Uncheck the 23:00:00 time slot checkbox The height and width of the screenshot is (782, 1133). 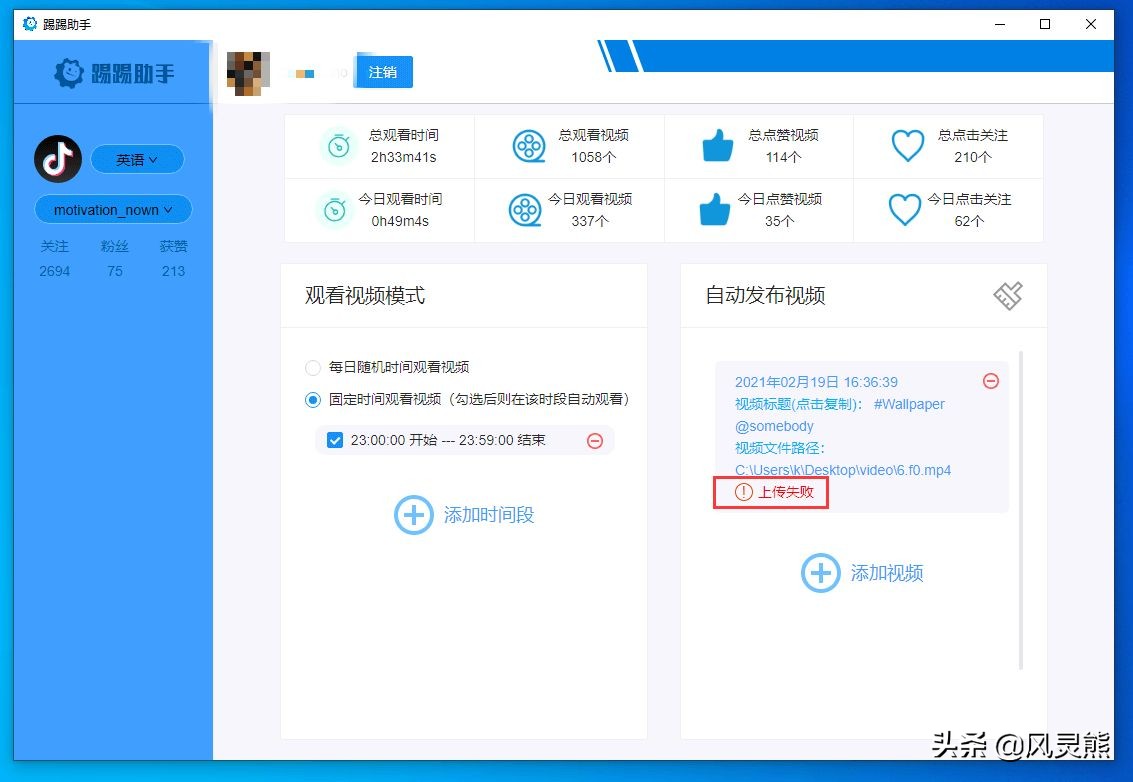(335, 440)
